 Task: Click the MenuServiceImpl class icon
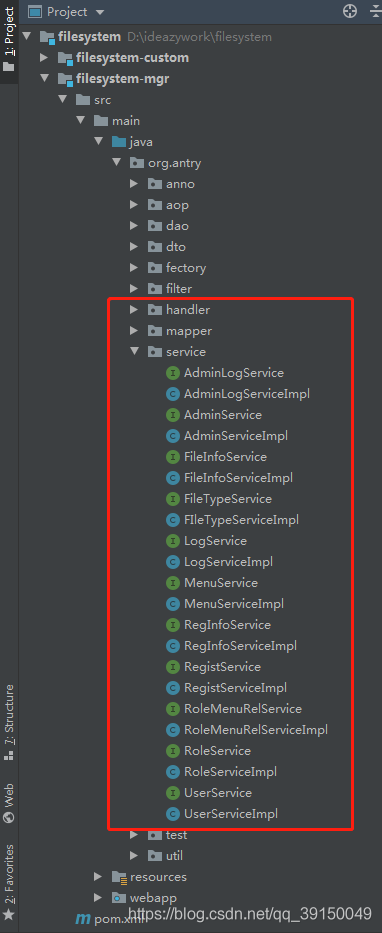(x=173, y=604)
